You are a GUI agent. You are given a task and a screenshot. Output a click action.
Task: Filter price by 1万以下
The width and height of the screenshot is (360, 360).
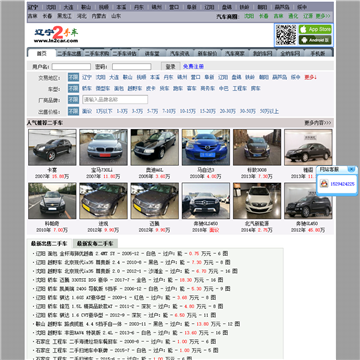(104, 111)
